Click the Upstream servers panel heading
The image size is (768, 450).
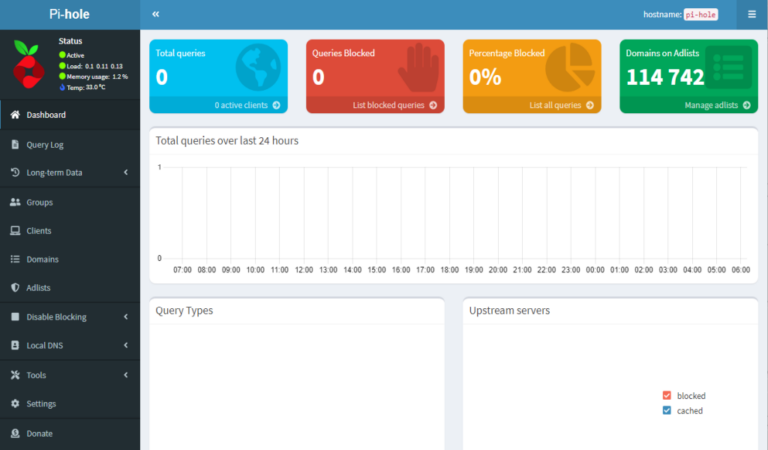(509, 310)
